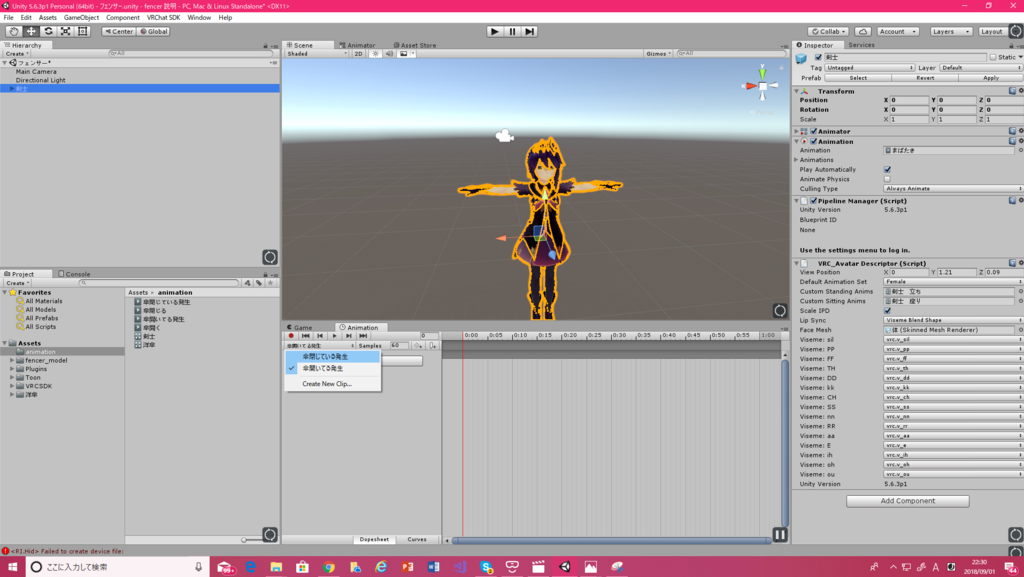Toggle the Scale IPD checkbox

coord(887,311)
